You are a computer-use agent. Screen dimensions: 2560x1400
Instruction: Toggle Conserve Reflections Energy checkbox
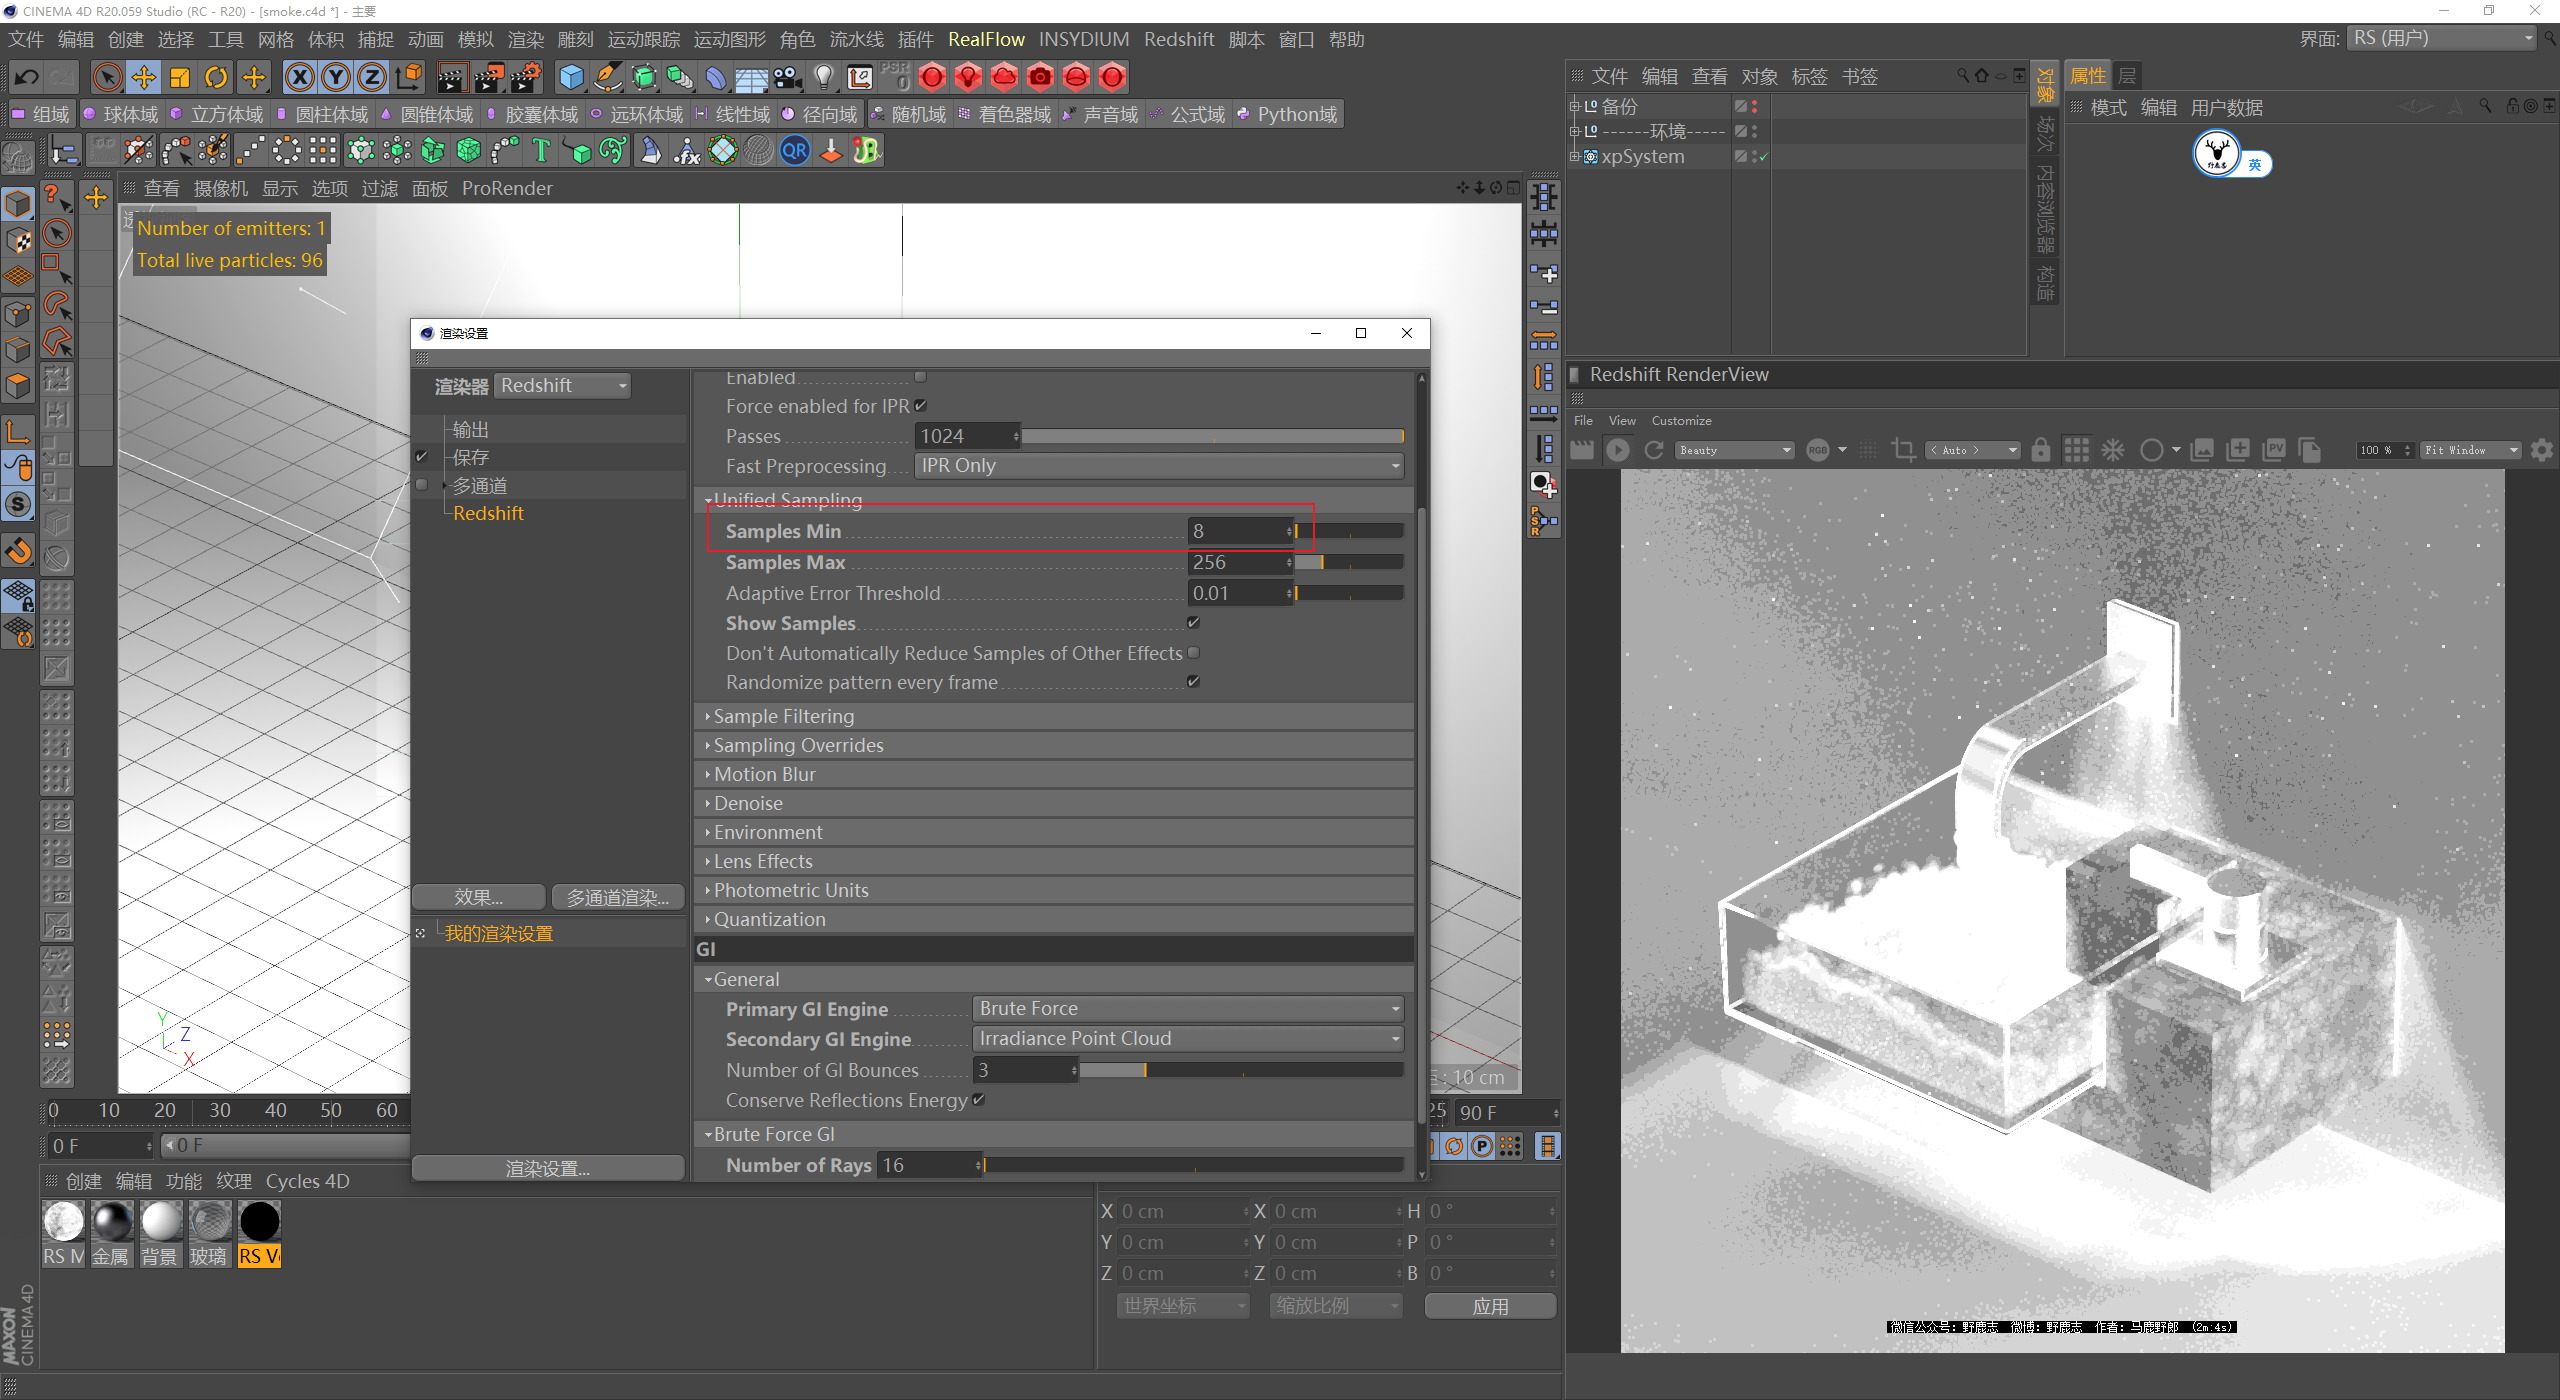pos(979,1099)
